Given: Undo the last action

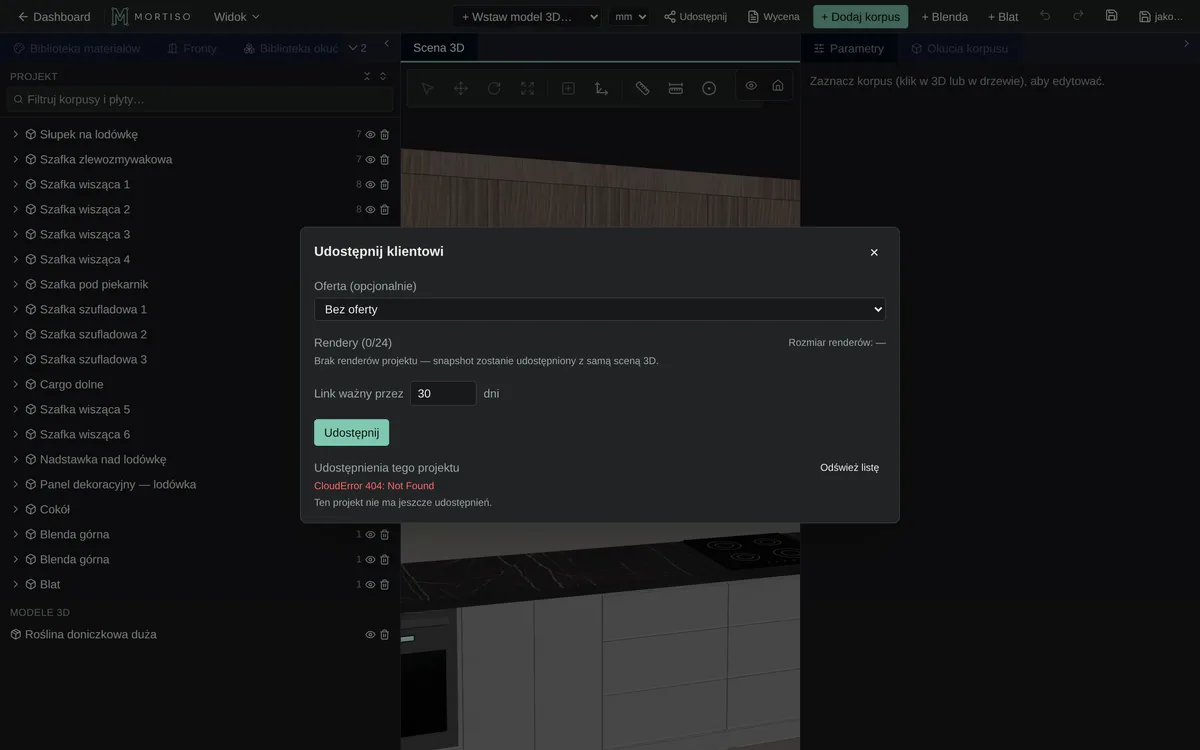Looking at the screenshot, I should click(x=1045, y=16).
